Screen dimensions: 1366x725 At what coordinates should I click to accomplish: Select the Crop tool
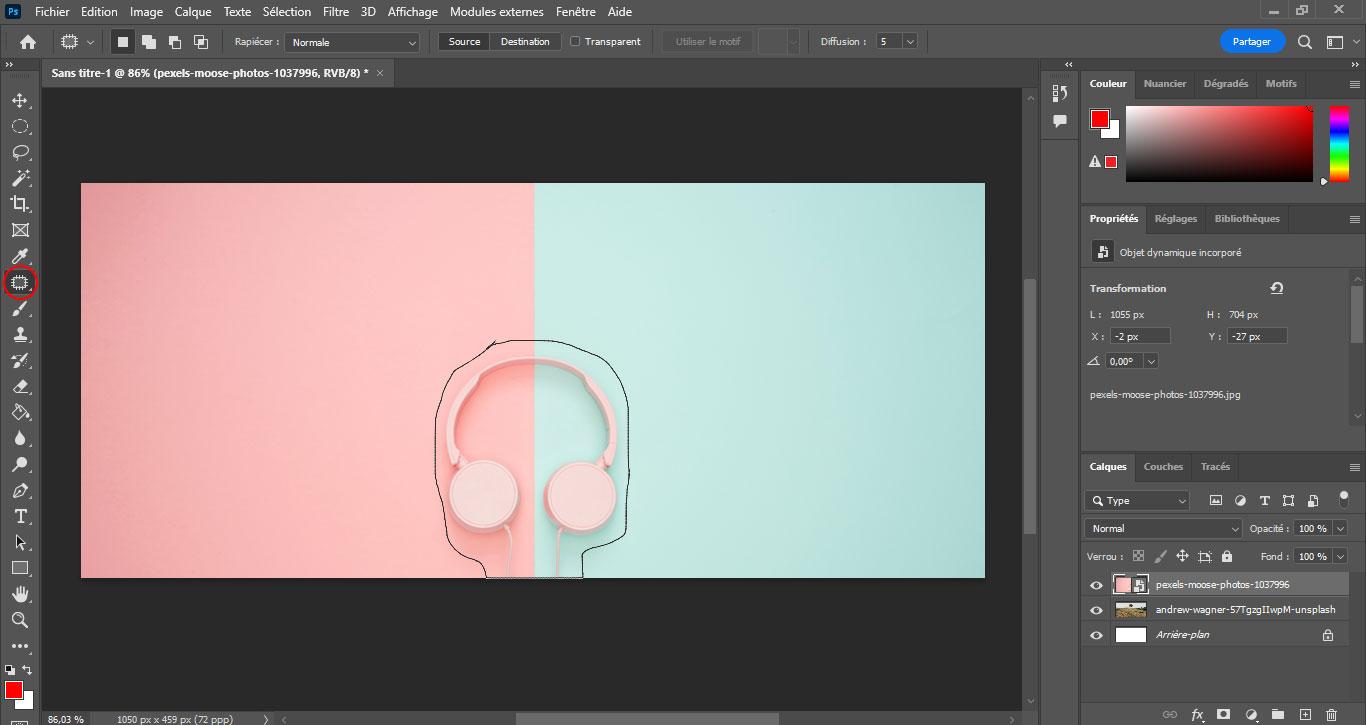(19, 205)
